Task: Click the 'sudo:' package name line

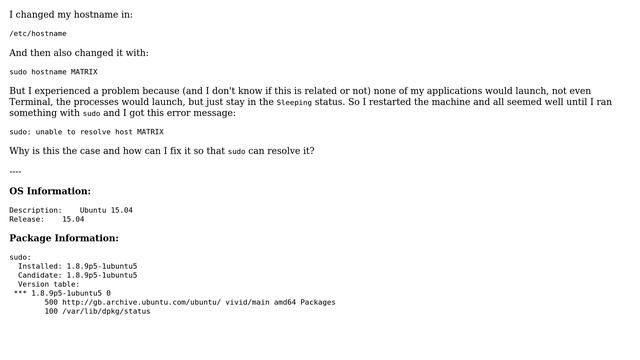Action: [x=20, y=257]
